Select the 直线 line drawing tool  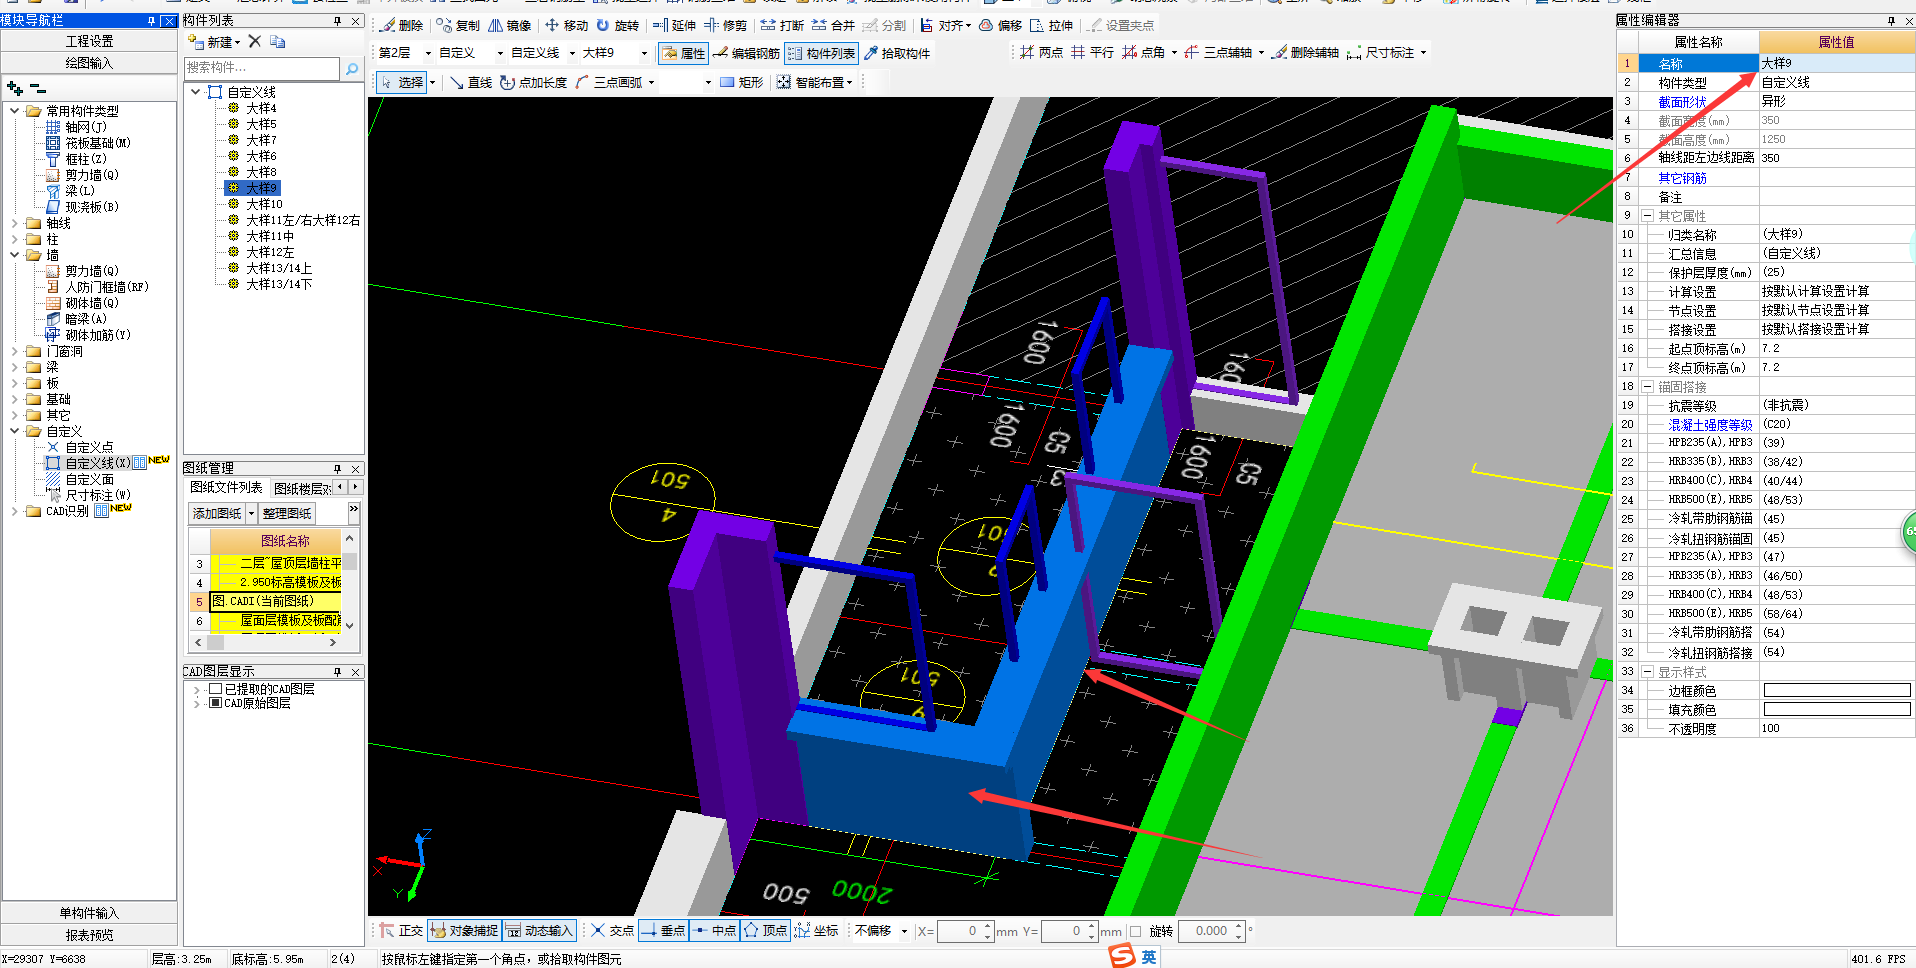pyautogui.click(x=471, y=82)
